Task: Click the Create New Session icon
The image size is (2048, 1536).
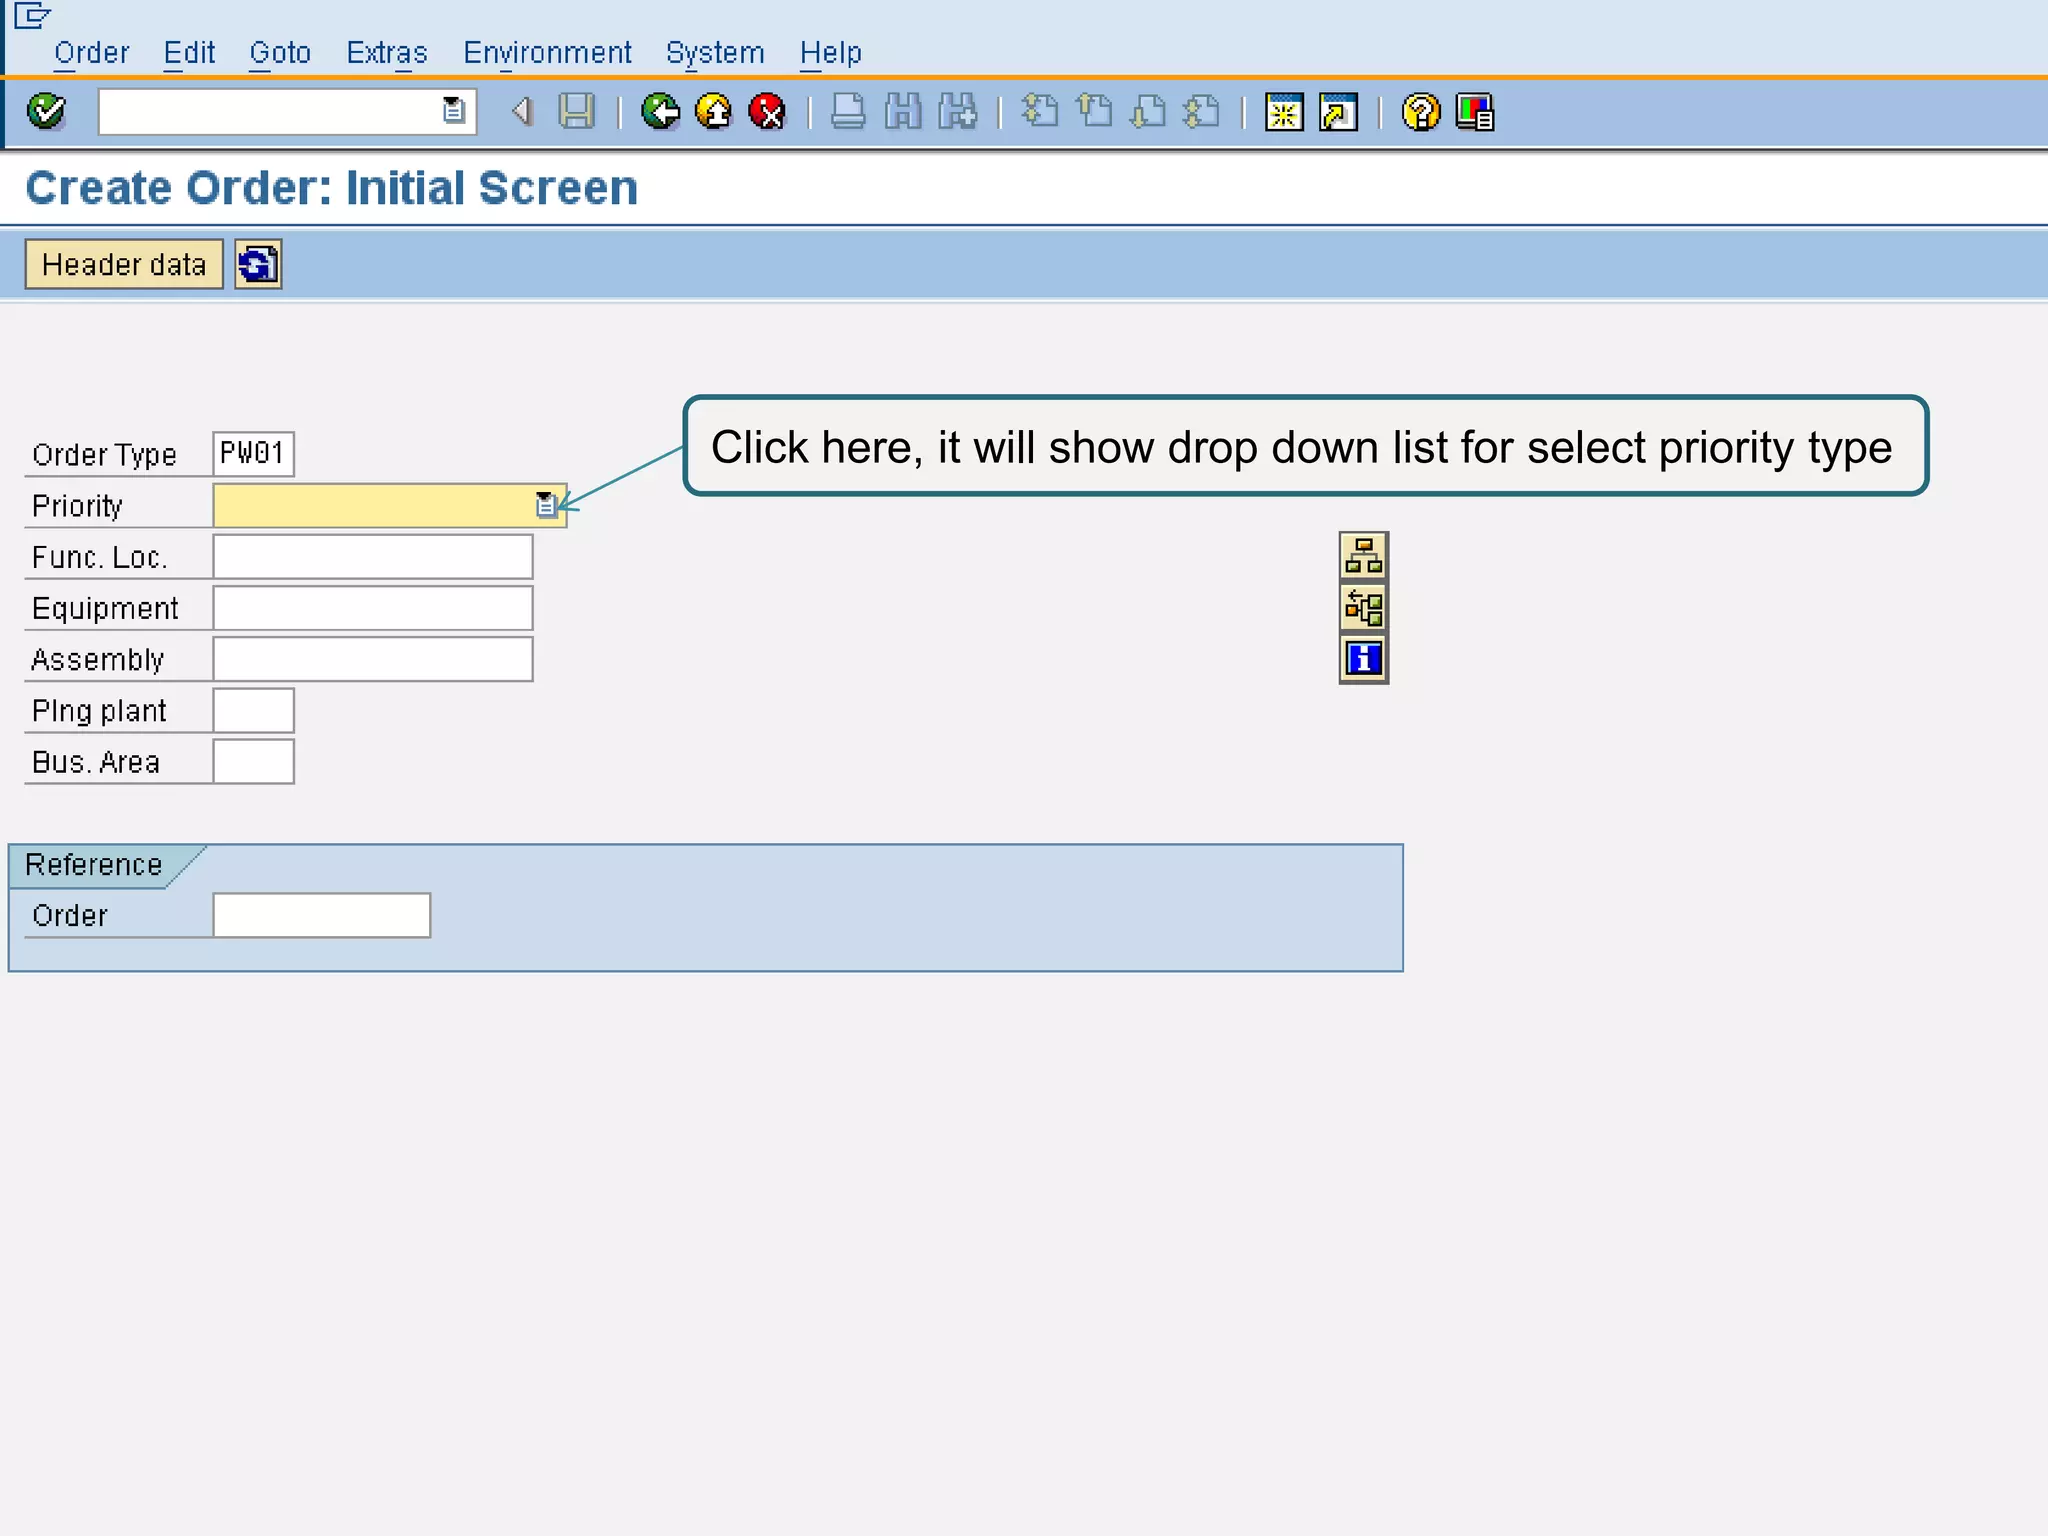Action: pyautogui.click(x=1284, y=111)
